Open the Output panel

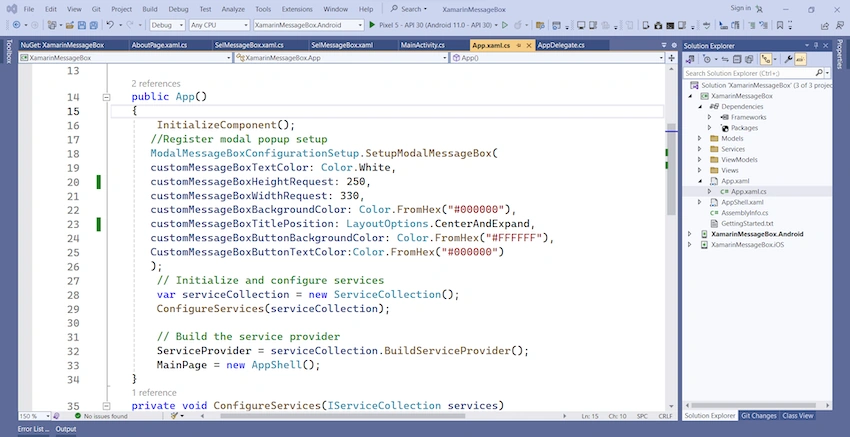[66, 429]
